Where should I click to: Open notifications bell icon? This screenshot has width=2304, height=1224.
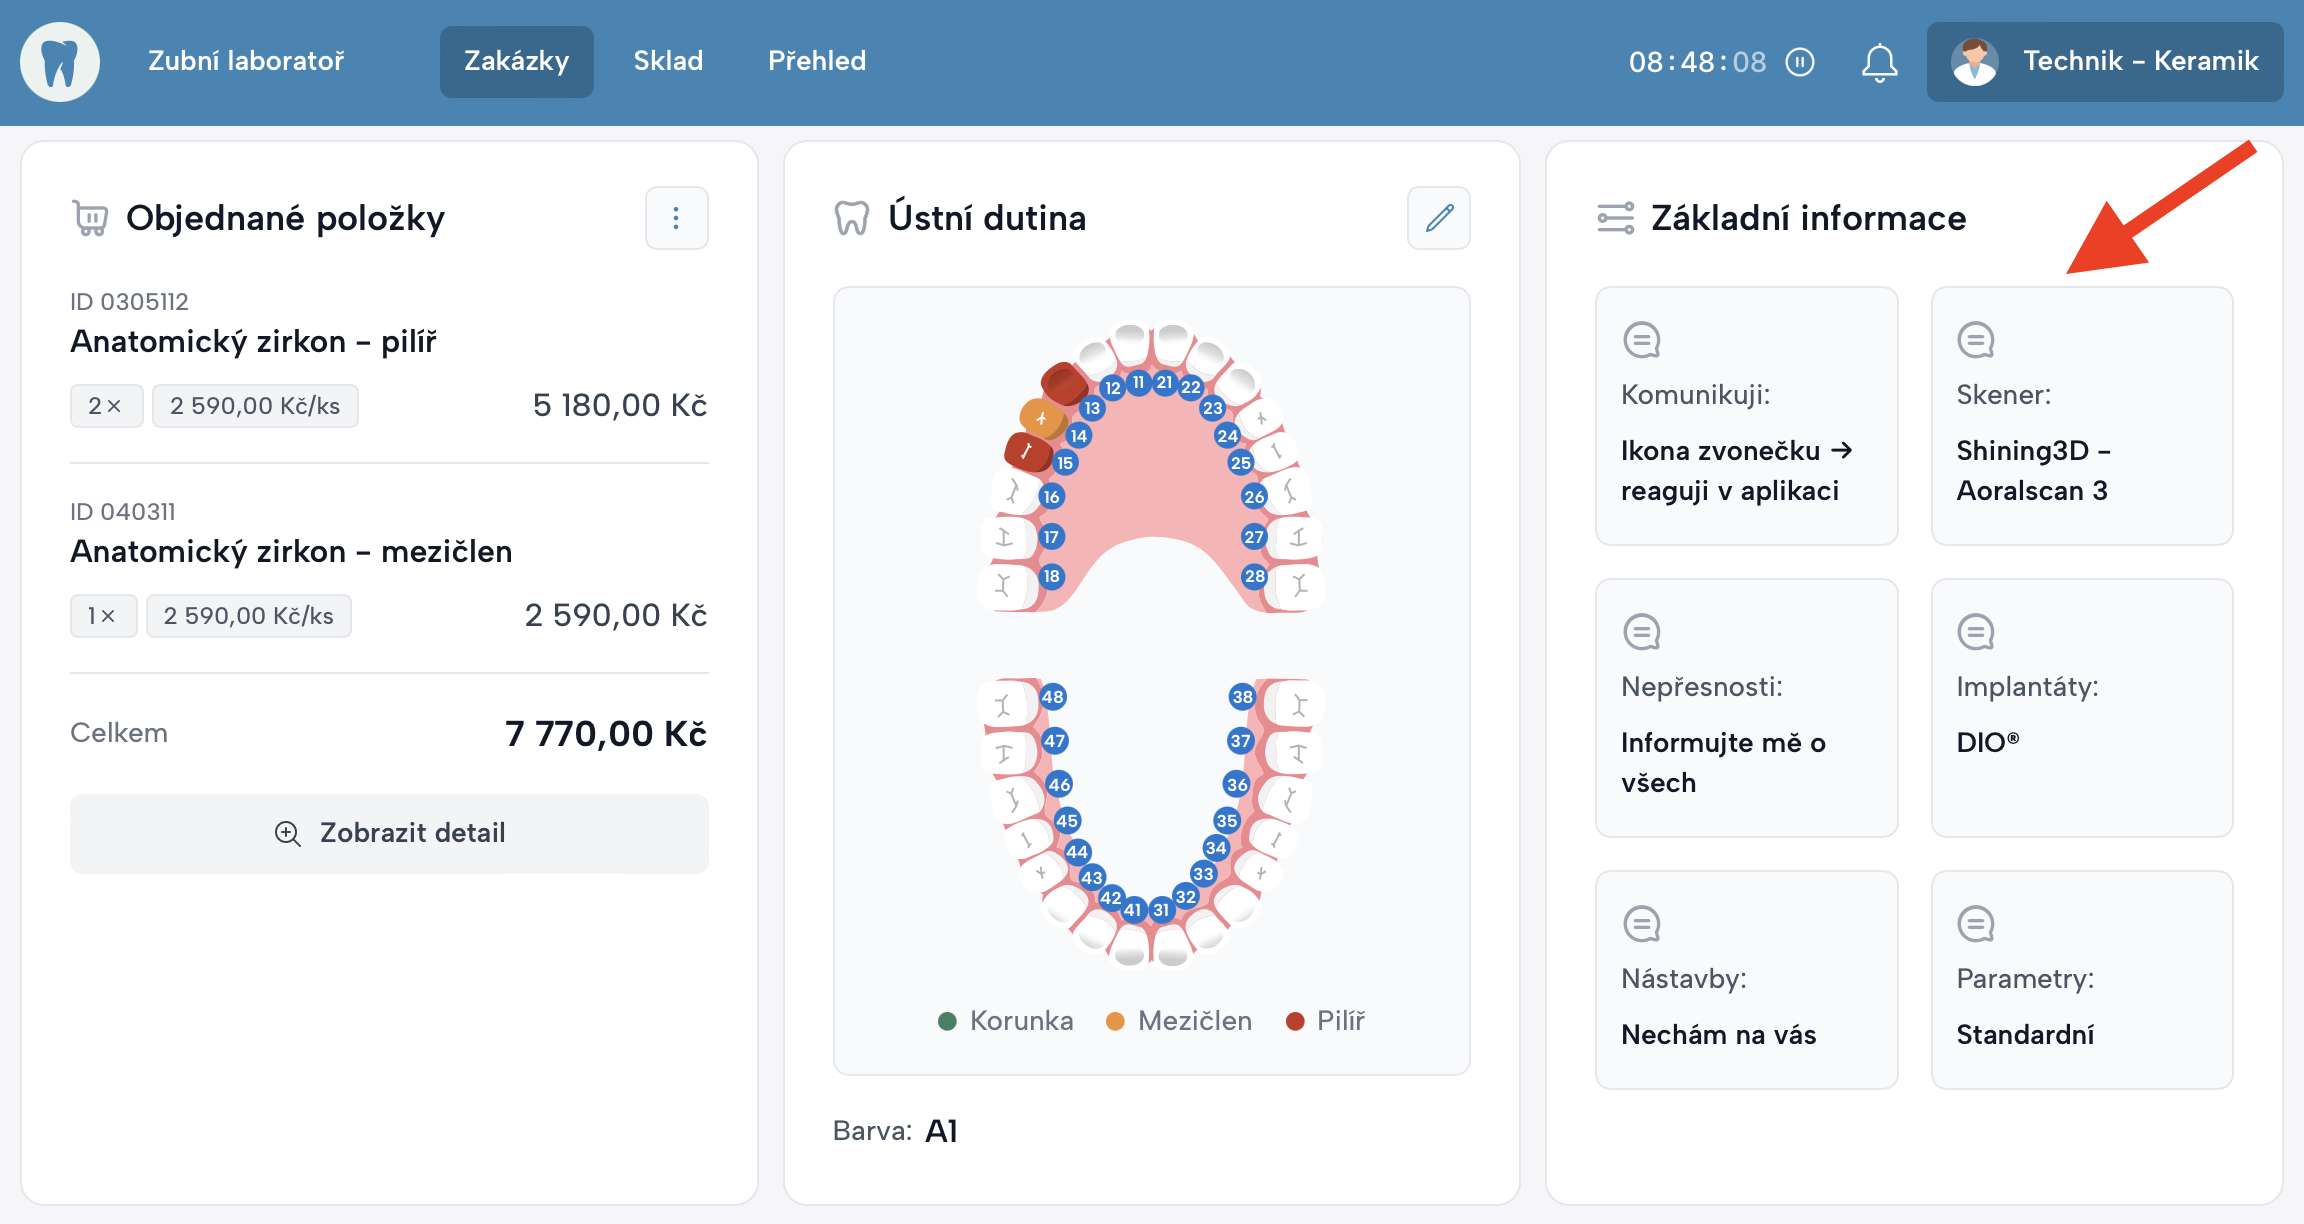coord(1879,62)
